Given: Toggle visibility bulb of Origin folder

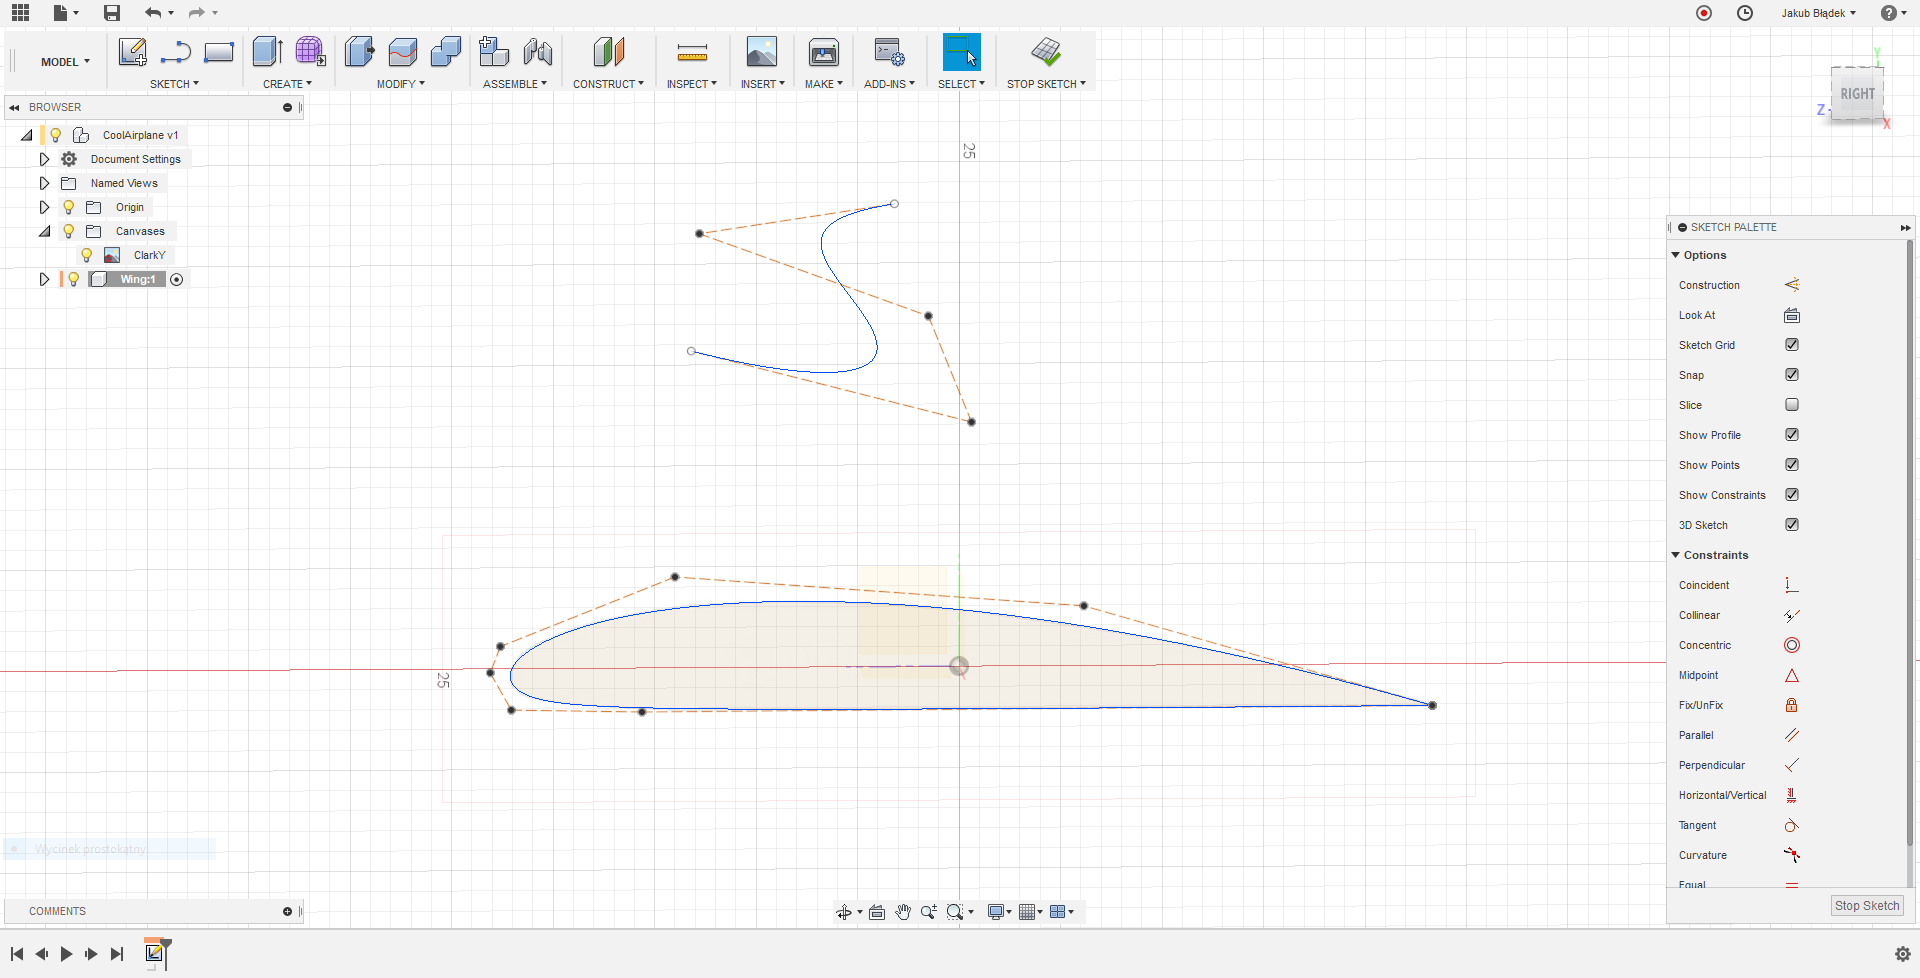Looking at the screenshot, I should pyautogui.click(x=68, y=207).
